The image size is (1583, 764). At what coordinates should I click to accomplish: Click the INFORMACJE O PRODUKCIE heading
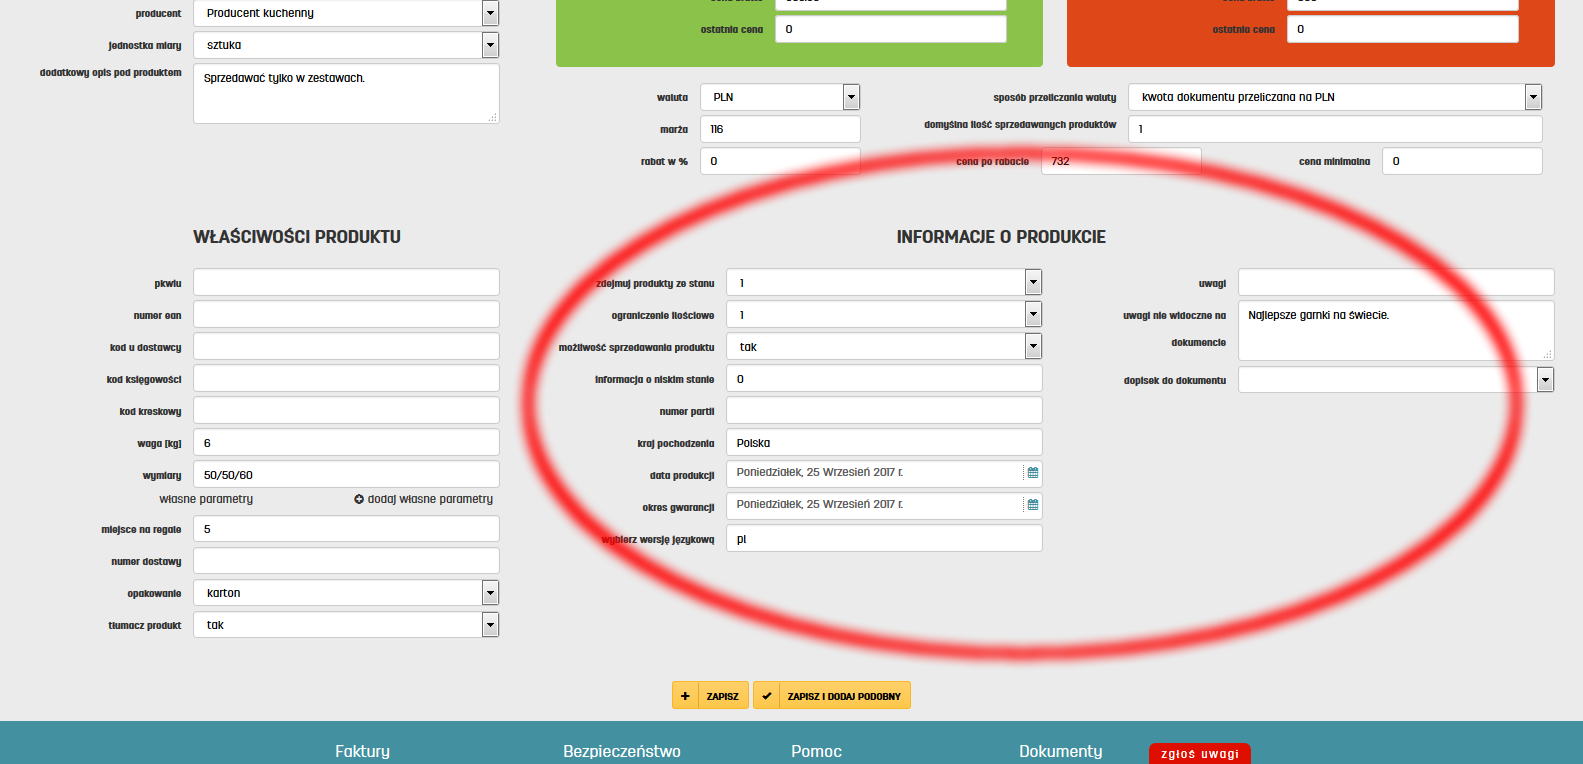point(1001,237)
